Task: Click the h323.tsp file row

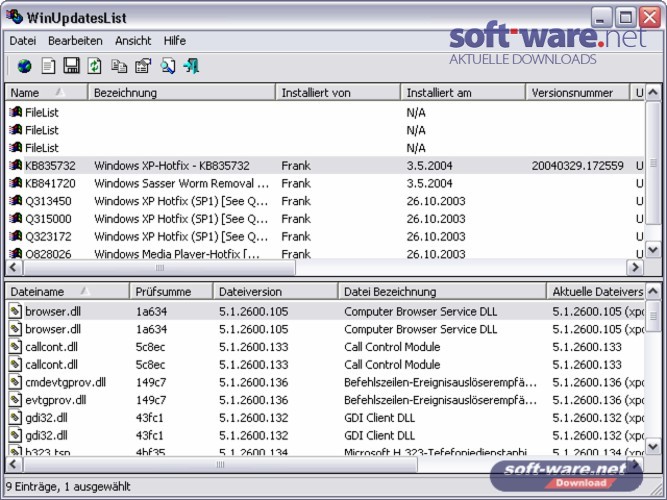Action: coord(325,451)
